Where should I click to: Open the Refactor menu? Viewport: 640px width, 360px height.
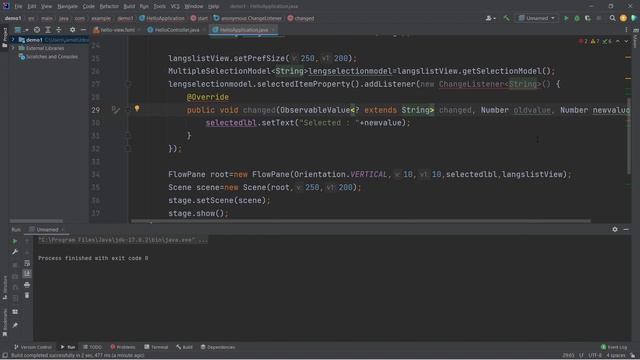109,7
